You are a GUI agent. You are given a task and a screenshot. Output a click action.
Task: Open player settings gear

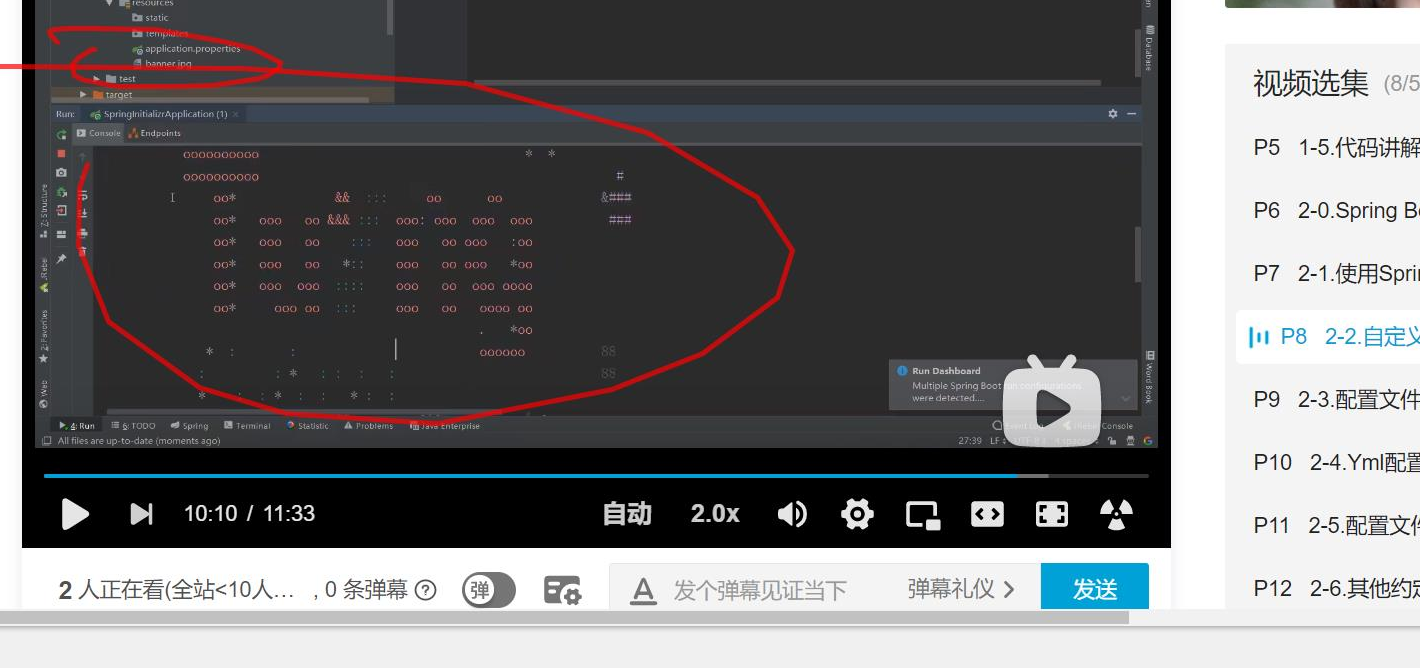[x=857, y=514]
